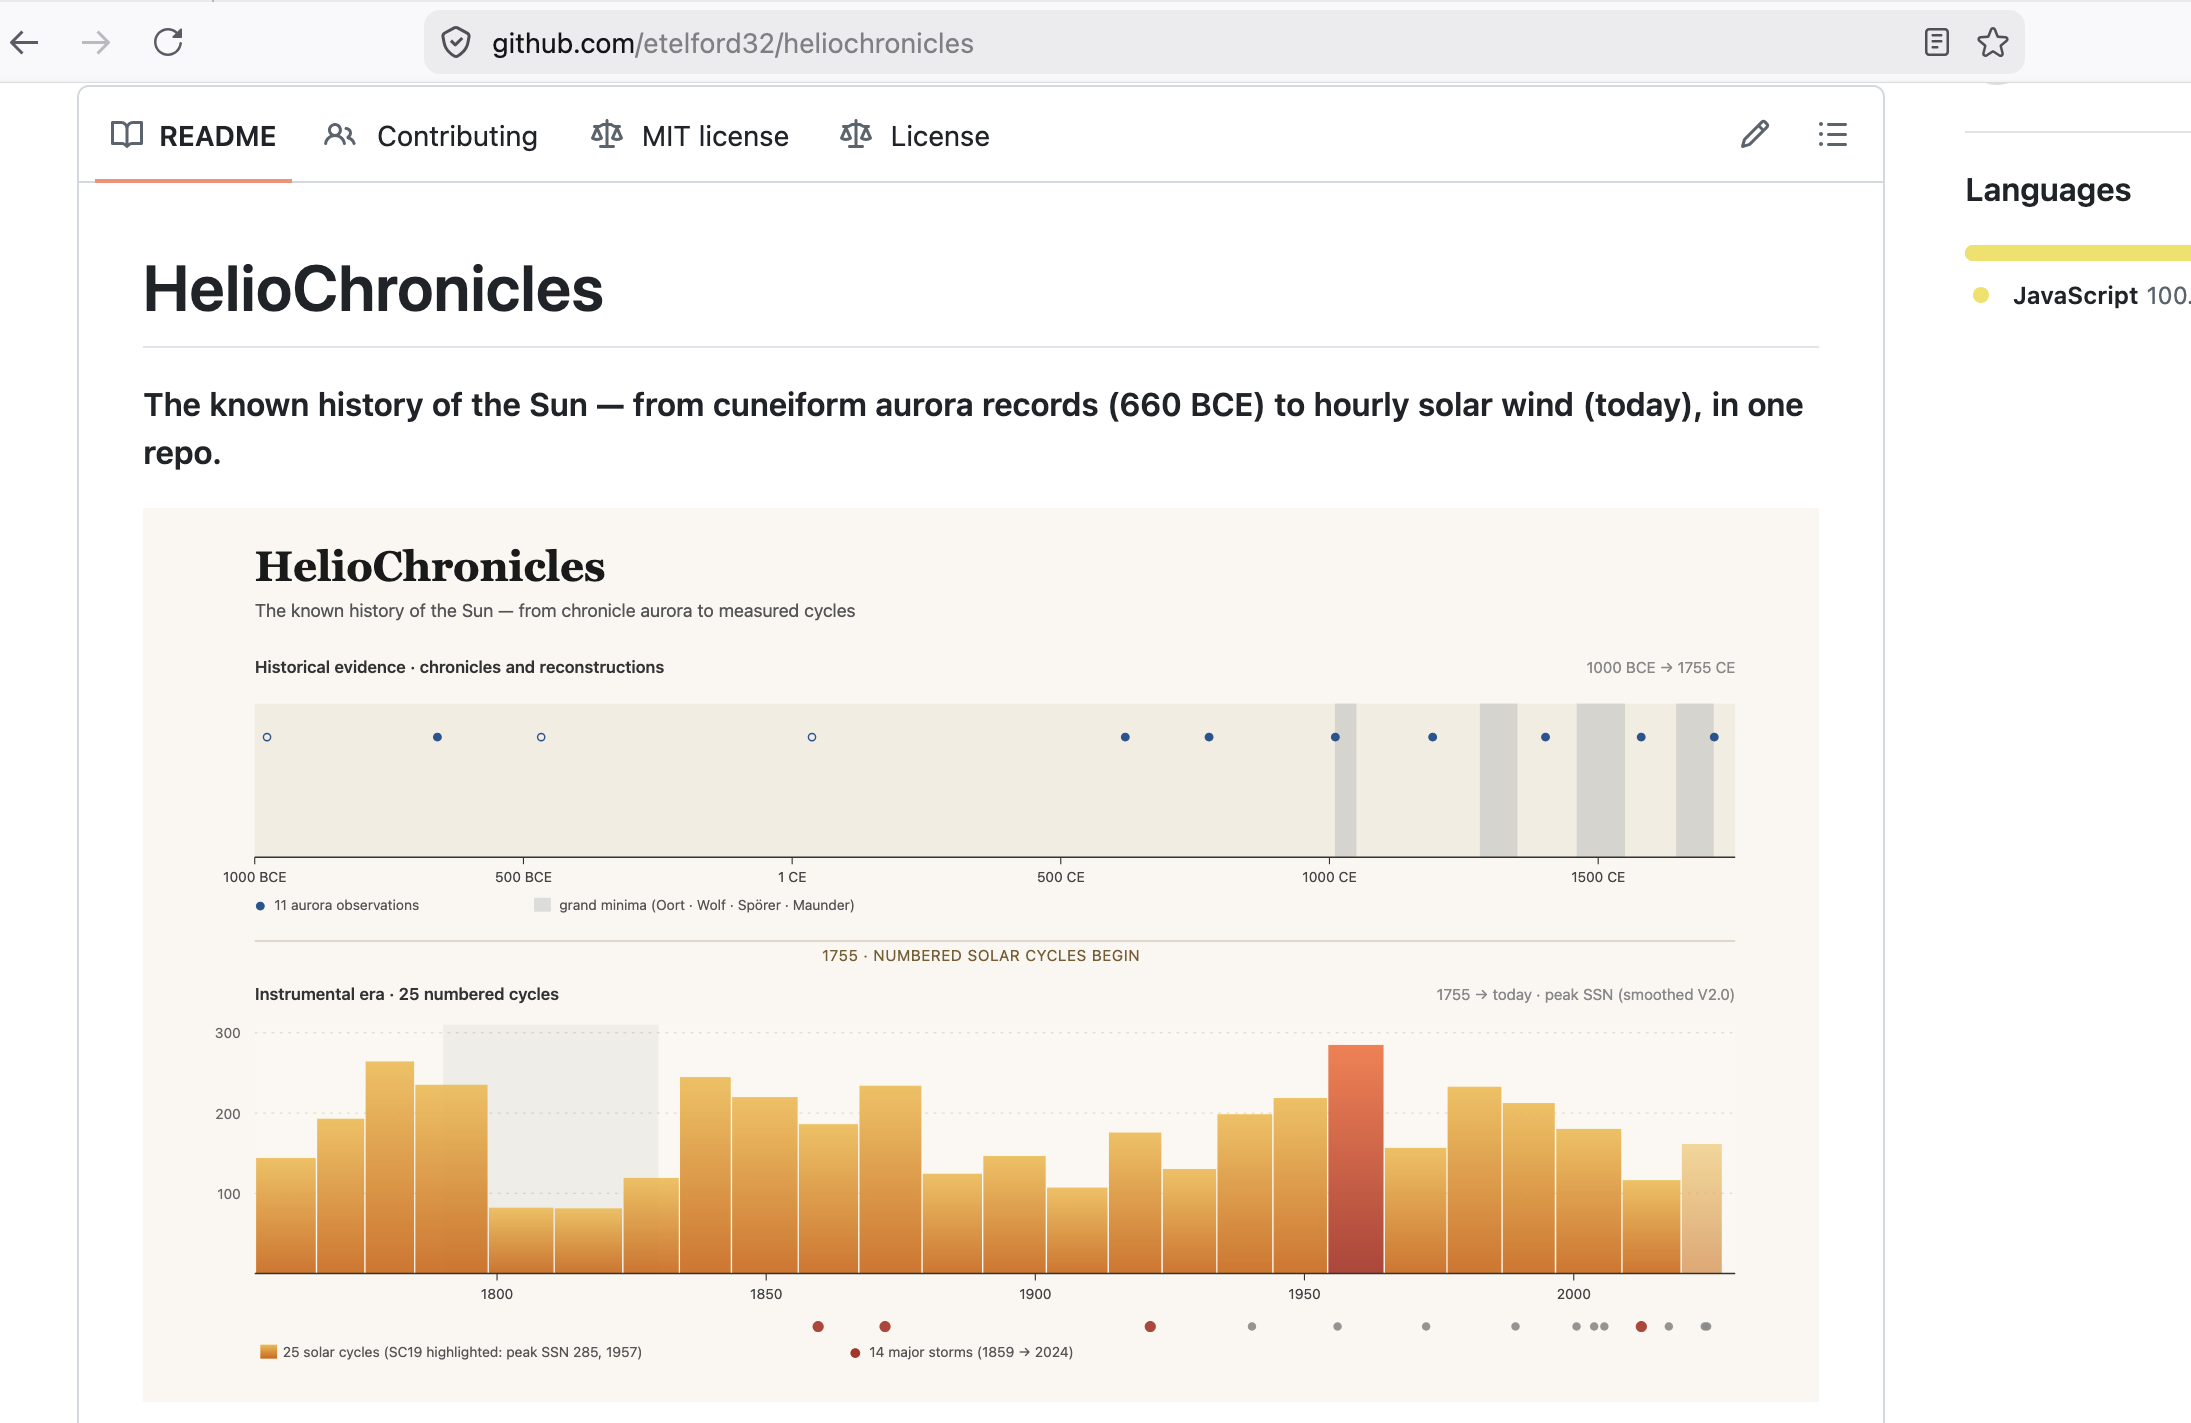
Task: Click the book icon beside README
Action: coord(127,135)
